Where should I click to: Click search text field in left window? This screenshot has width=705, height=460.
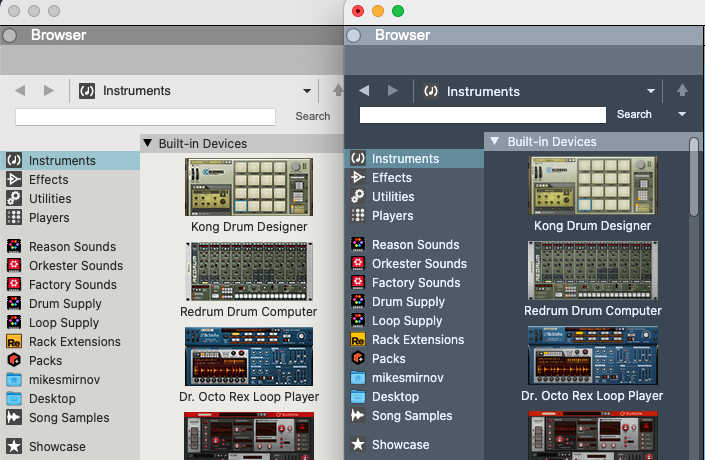click(145, 117)
